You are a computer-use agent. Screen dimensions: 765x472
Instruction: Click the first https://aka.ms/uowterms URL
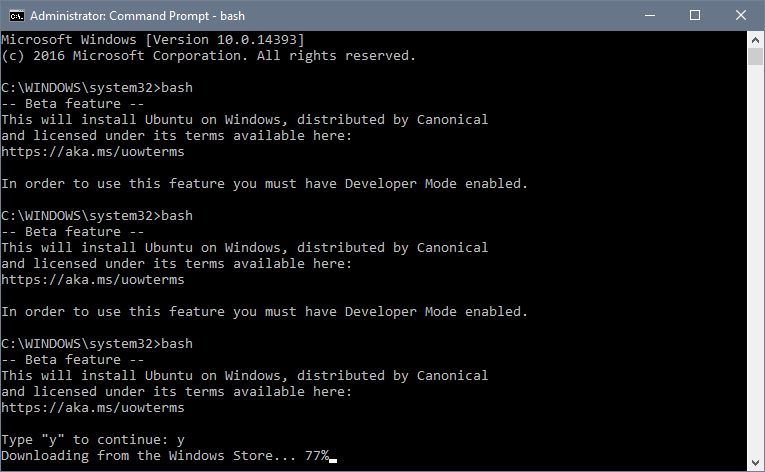(93, 152)
